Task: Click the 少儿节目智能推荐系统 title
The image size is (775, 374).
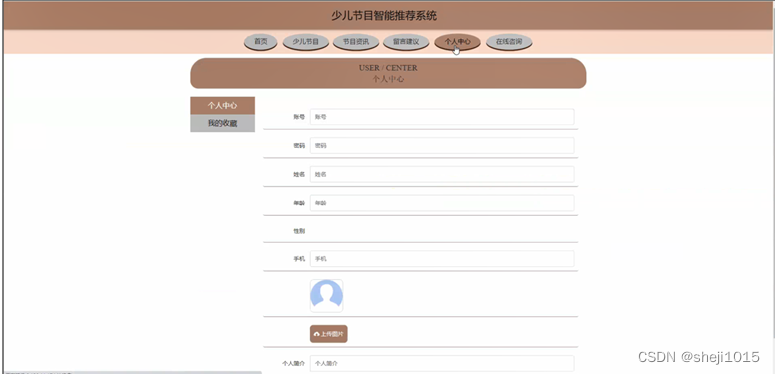Action: tap(384, 16)
